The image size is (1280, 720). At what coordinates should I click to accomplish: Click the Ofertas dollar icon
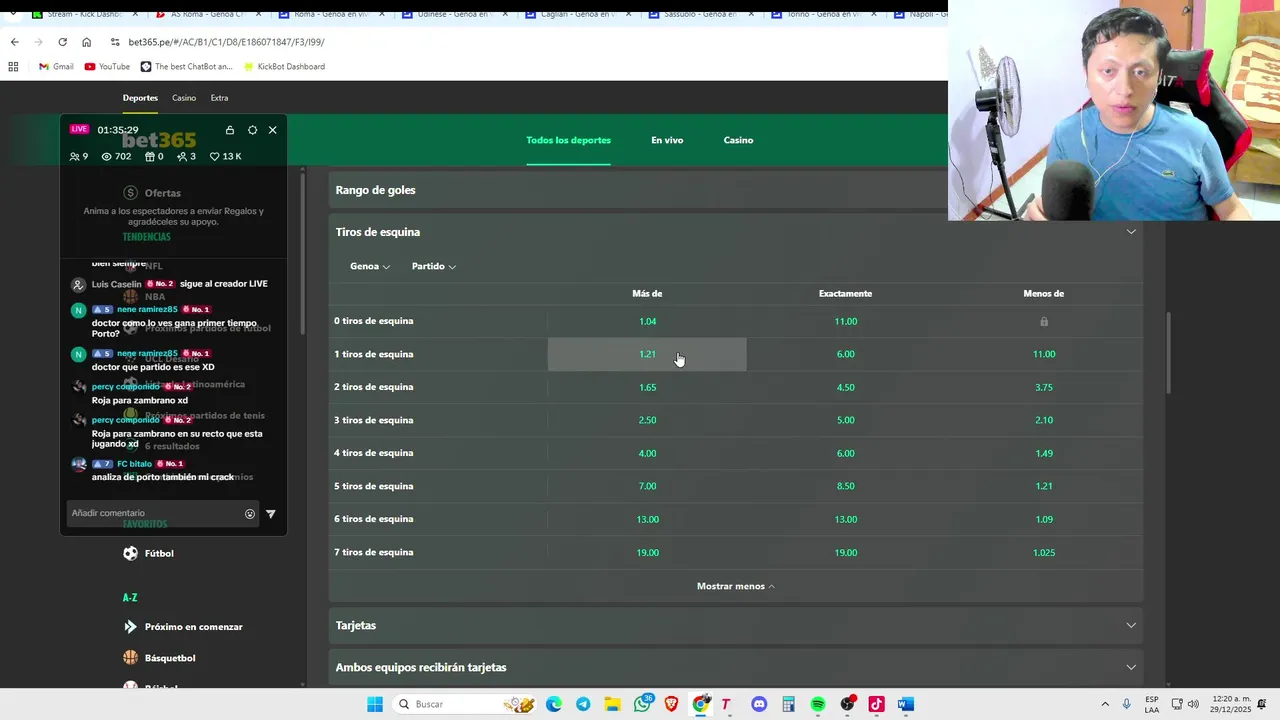130,193
